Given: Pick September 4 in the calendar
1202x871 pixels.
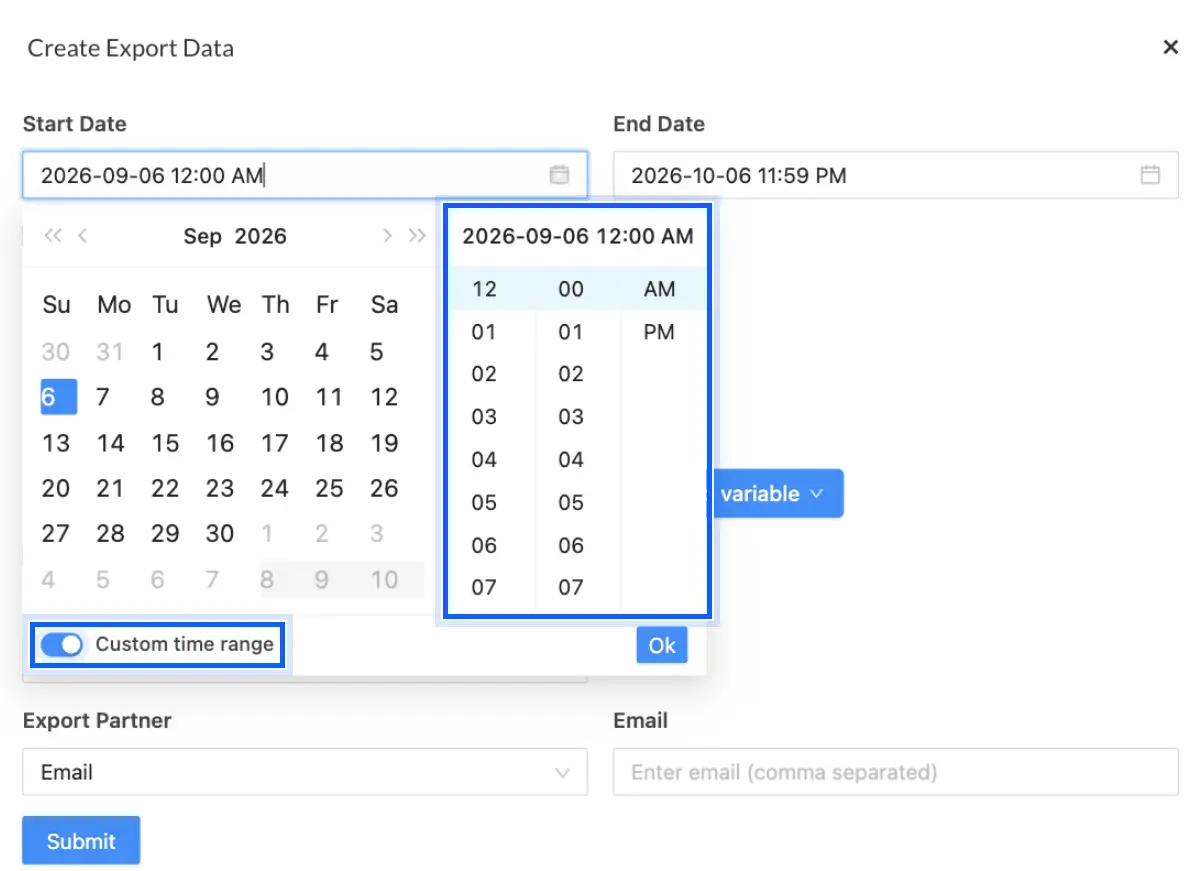Looking at the screenshot, I should pyautogui.click(x=321, y=352).
